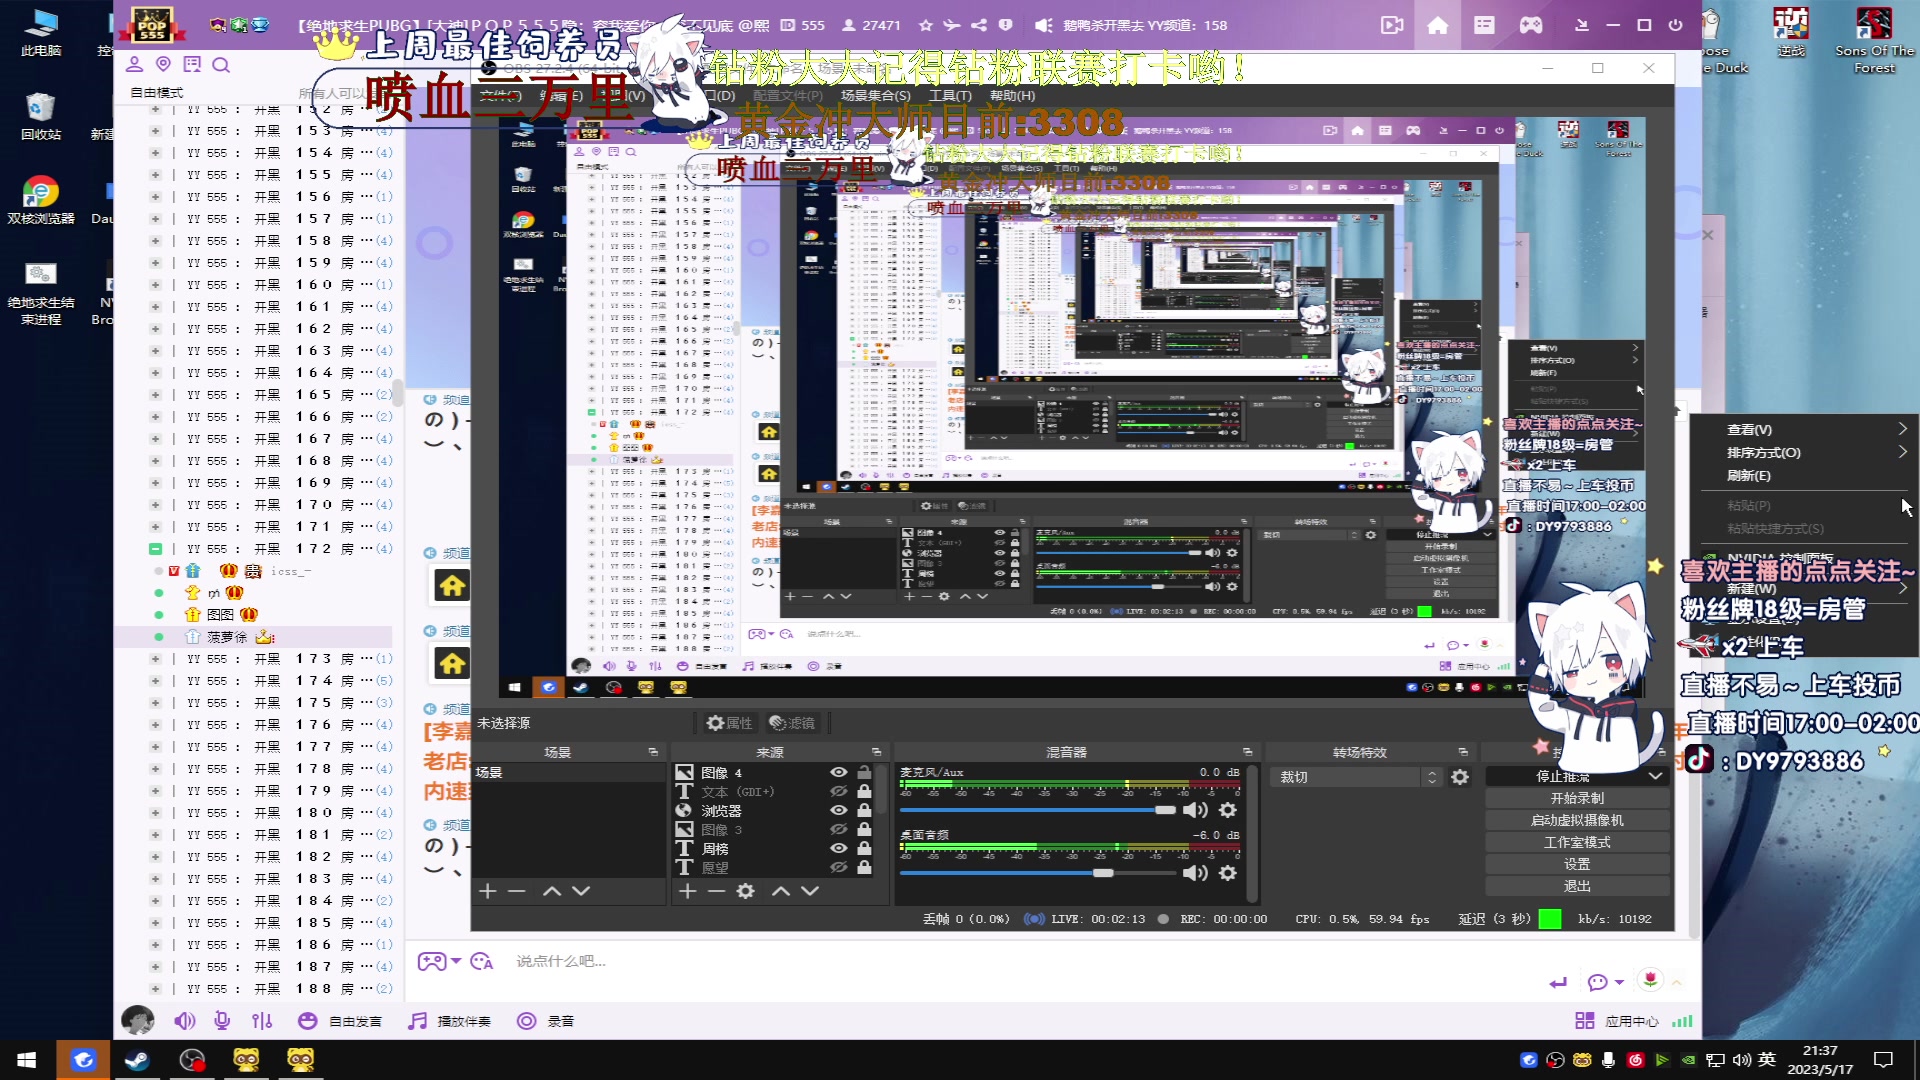Viewport: 1920px width, 1080px height.
Task: Click the 录音 record icon in YY
Action: pyautogui.click(x=527, y=1021)
